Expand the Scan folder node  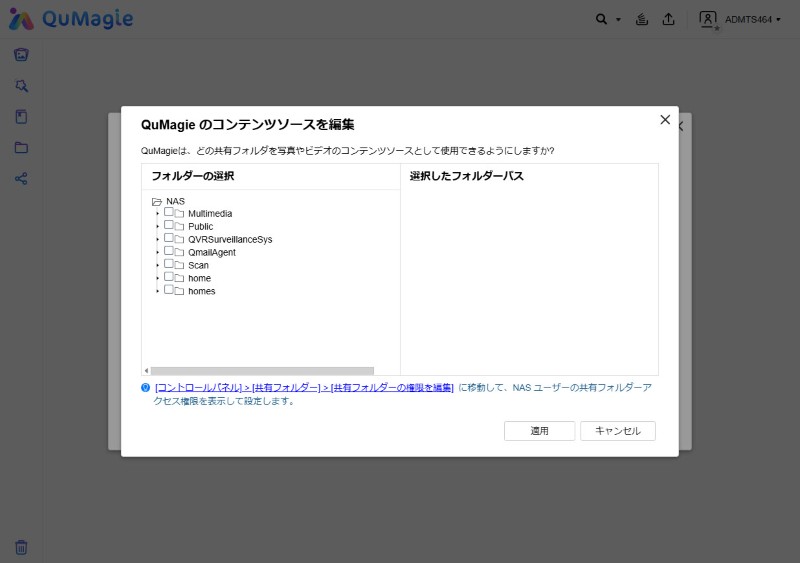coord(157,266)
